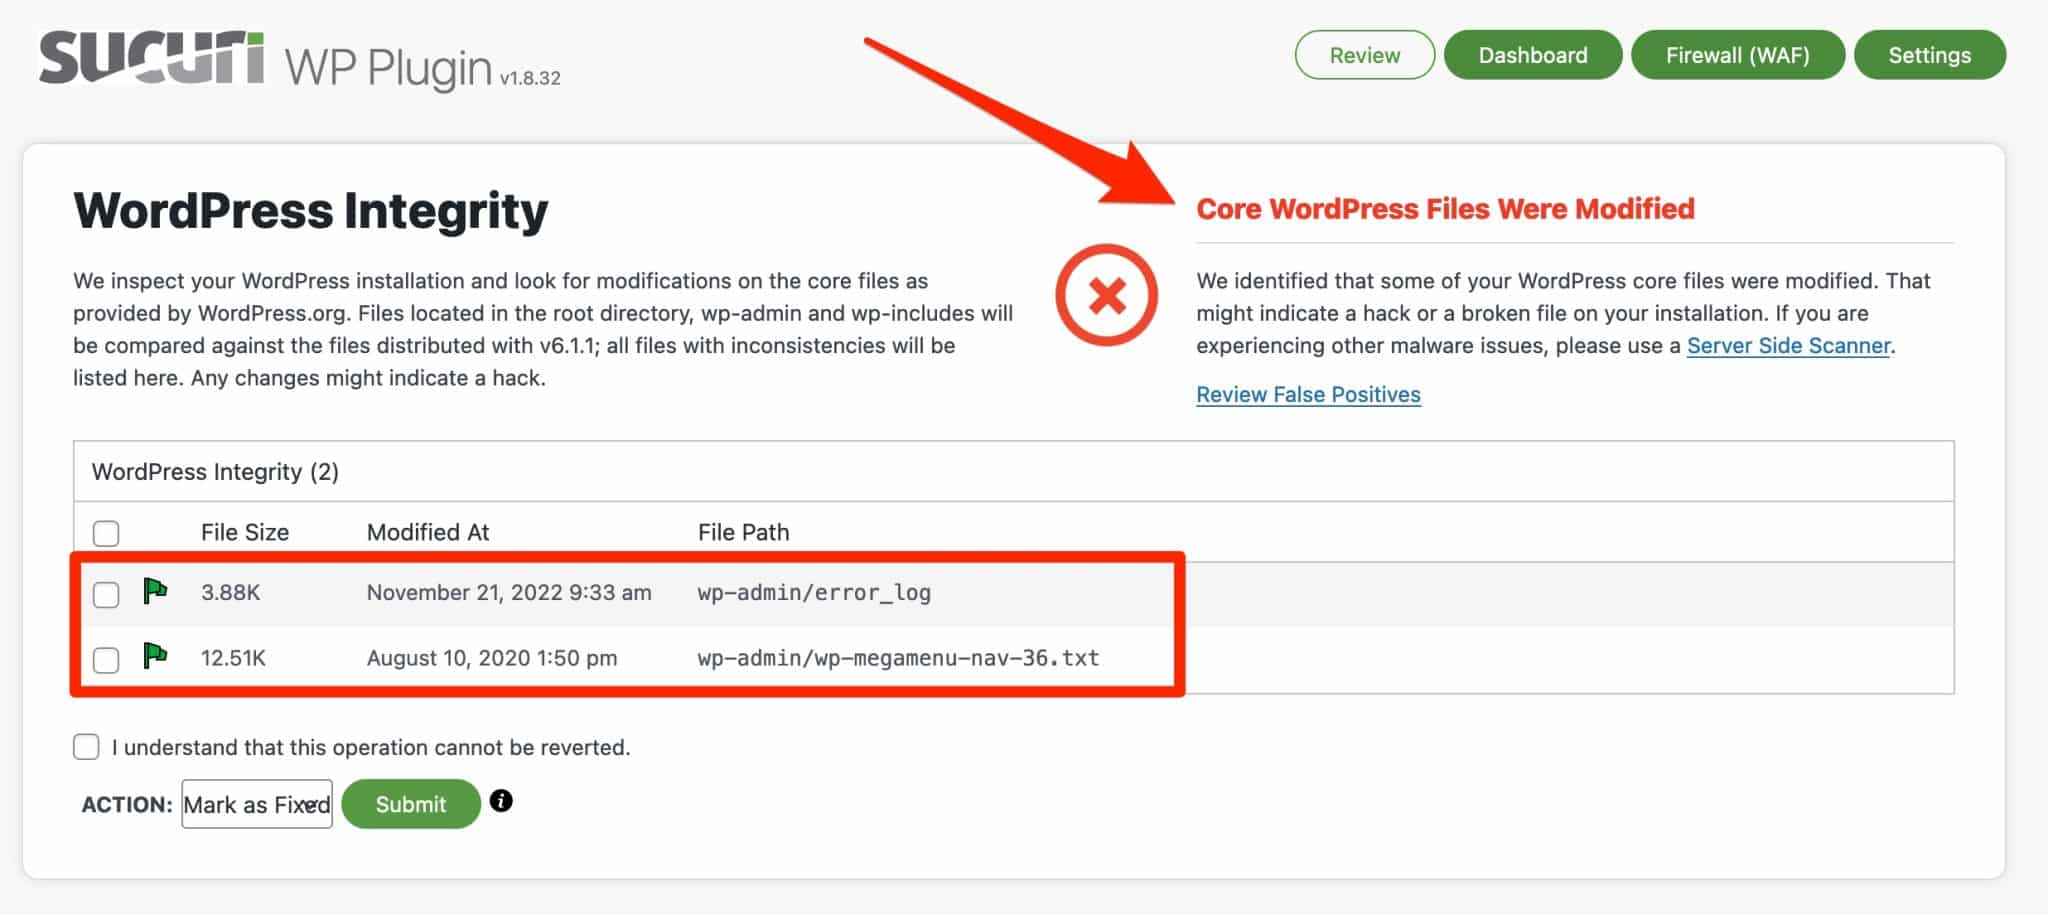The width and height of the screenshot is (2048, 915).
Task: Go to the Dashboard tab
Action: coord(1533,55)
